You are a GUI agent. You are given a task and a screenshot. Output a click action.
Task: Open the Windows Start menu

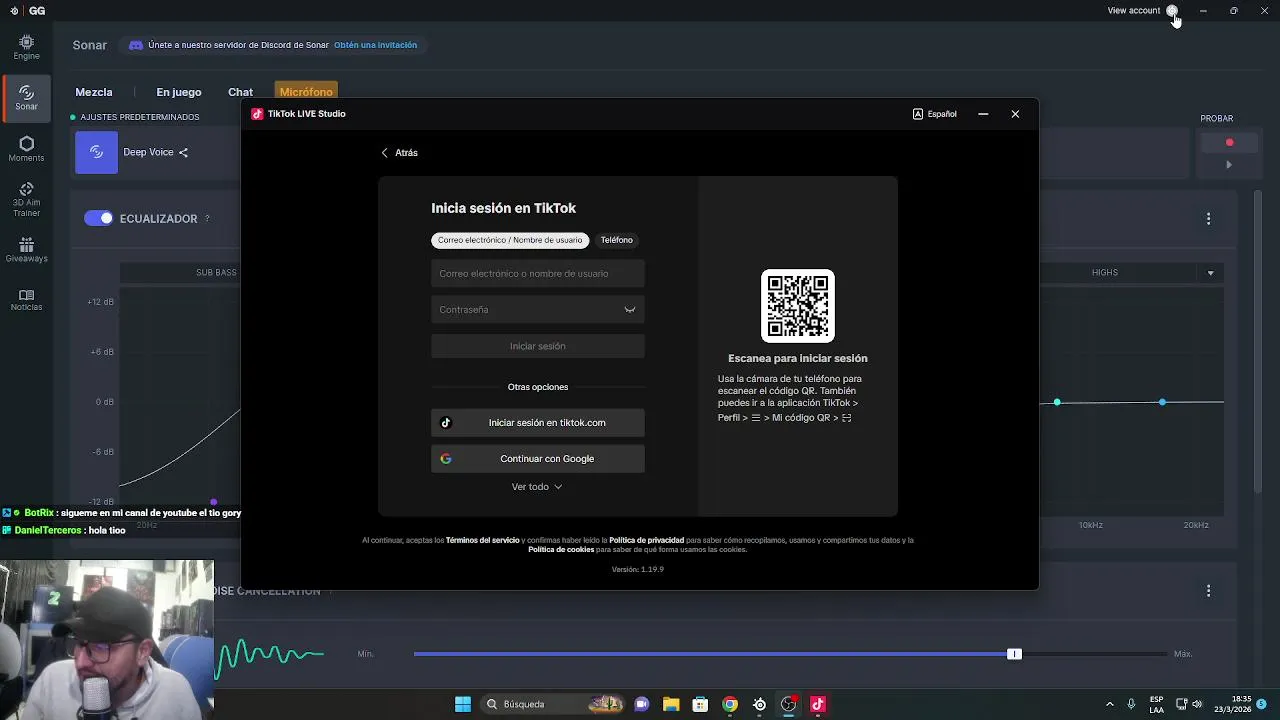click(463, 704)
